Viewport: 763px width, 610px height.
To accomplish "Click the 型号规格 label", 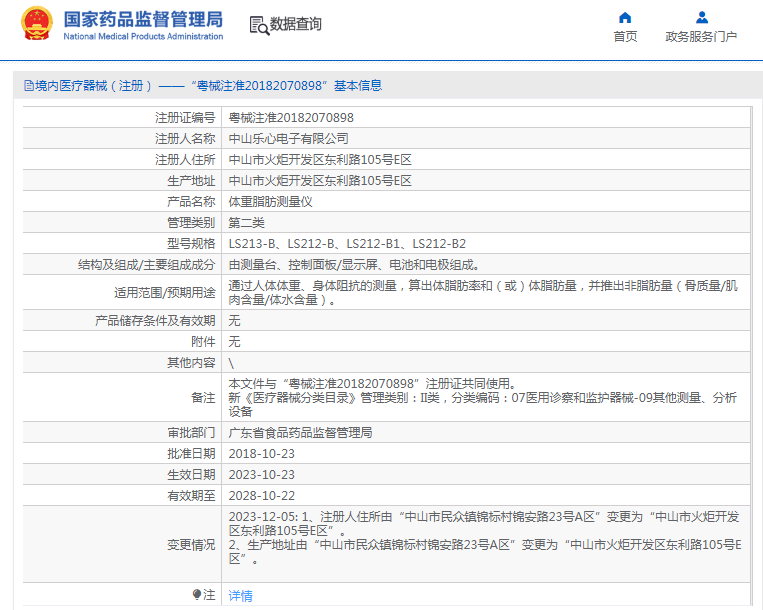I will click(x=191, y=244).
